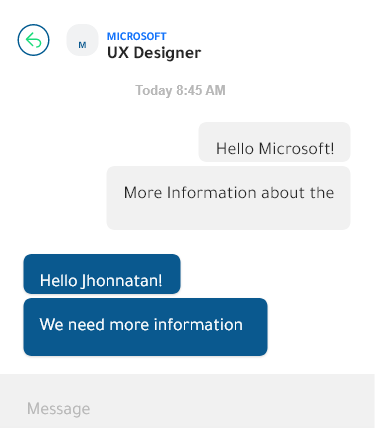Image resolution: width=375 pixels, height=429 pixels.
Task: Tap the Today 8:45 AM timestamp
Action: click(180, 90)
